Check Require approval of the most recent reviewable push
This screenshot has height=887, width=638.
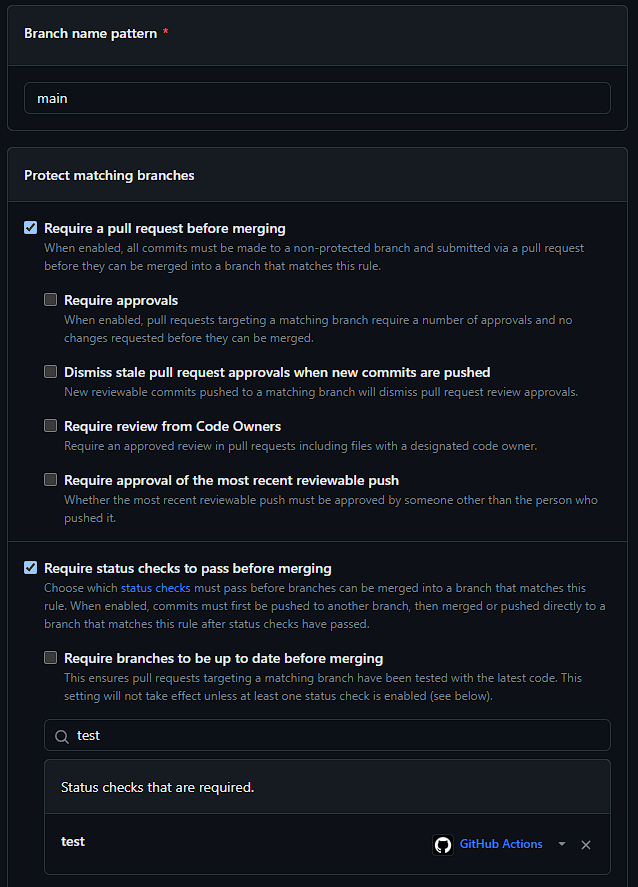pyautogui.click(x=50, y=480)
